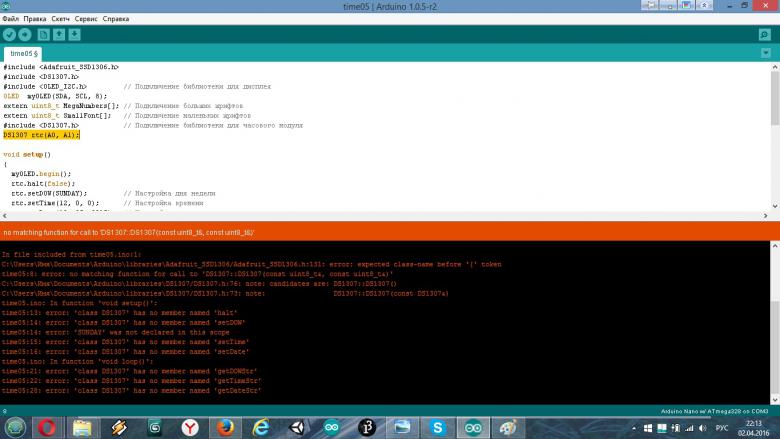Click the '#include <OLED_I2C.h>' code line
Image resolution: width=780 pixels, height=439 pixels.
pos(45,87)
